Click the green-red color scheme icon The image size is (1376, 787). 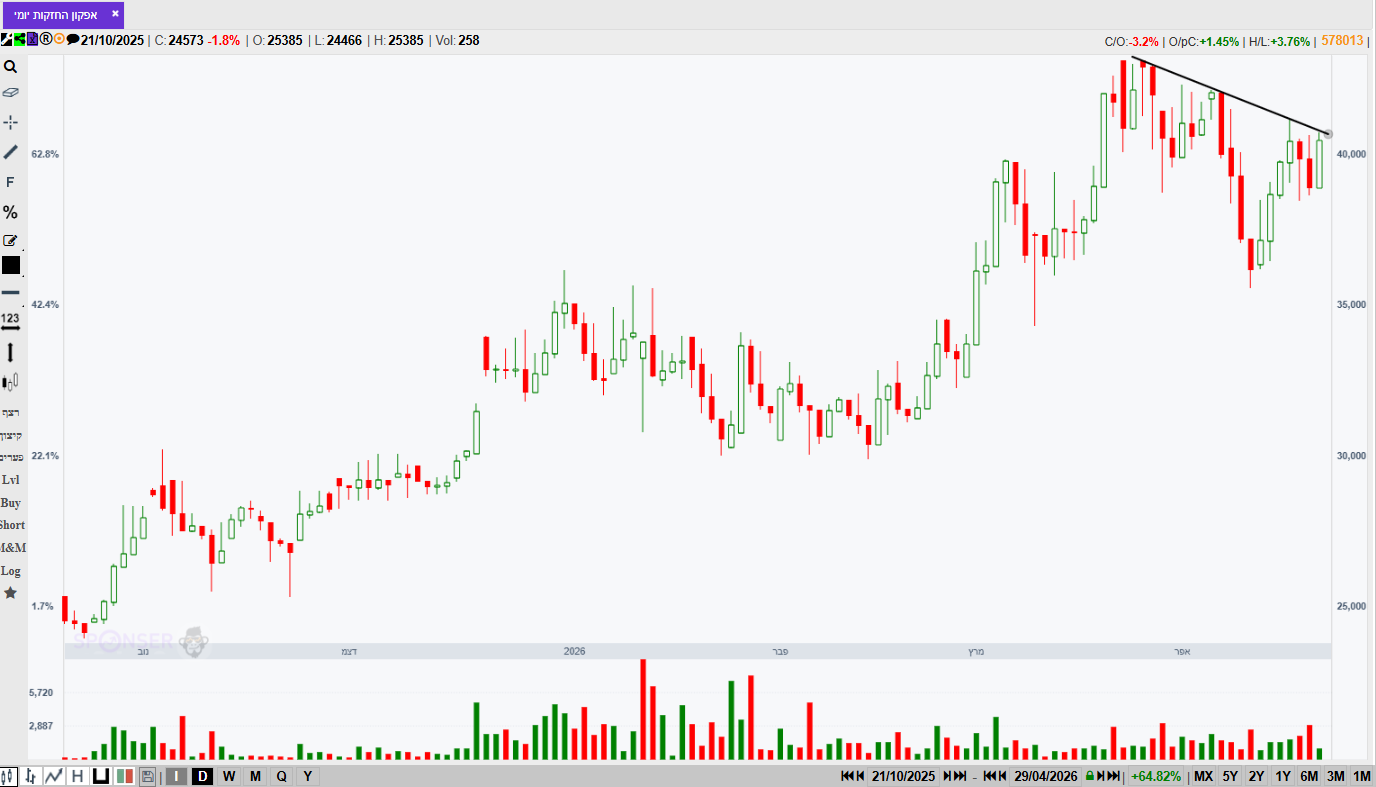click(125, 776)
